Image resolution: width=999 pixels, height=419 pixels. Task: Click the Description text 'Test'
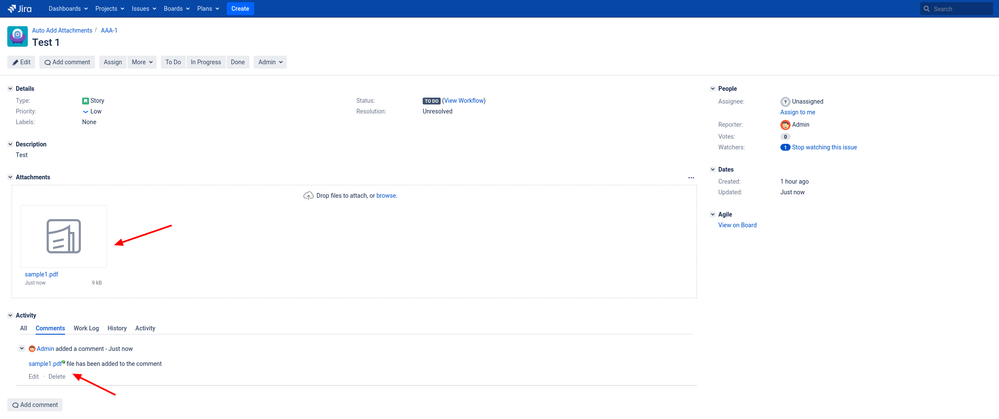21,155
